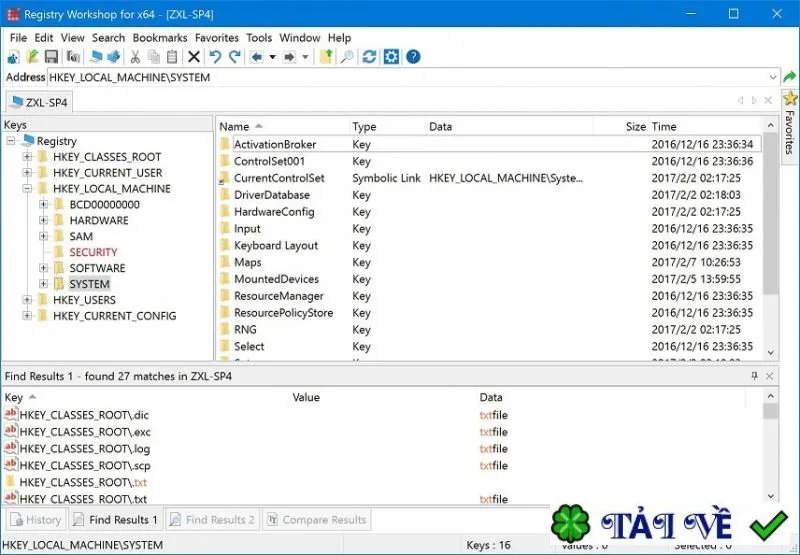Screen dimensions: 800x555
Task: Click the Find Results scroll down arrow
Action: click(x=771, y=496)
